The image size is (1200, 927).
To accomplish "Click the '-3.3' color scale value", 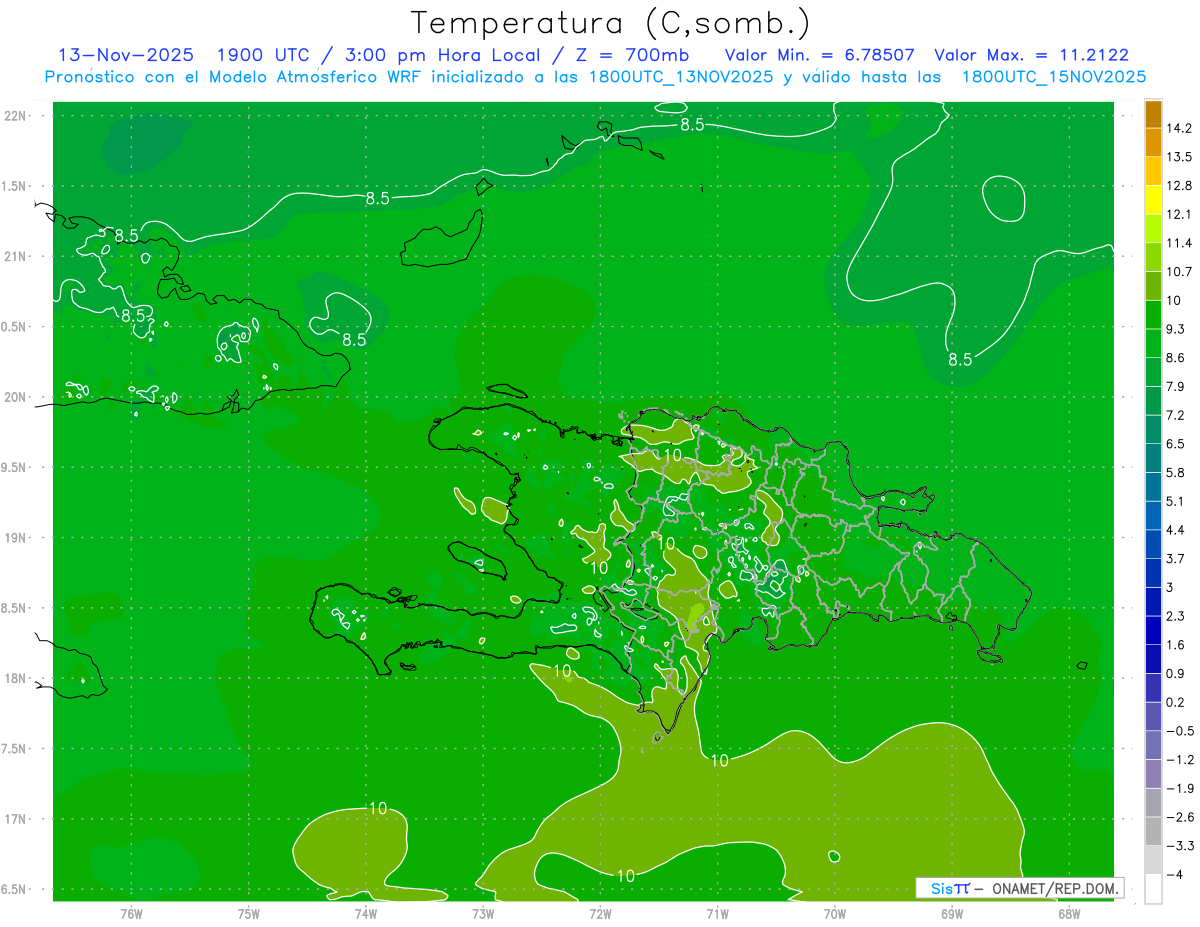I will (x=1179, y=846).
